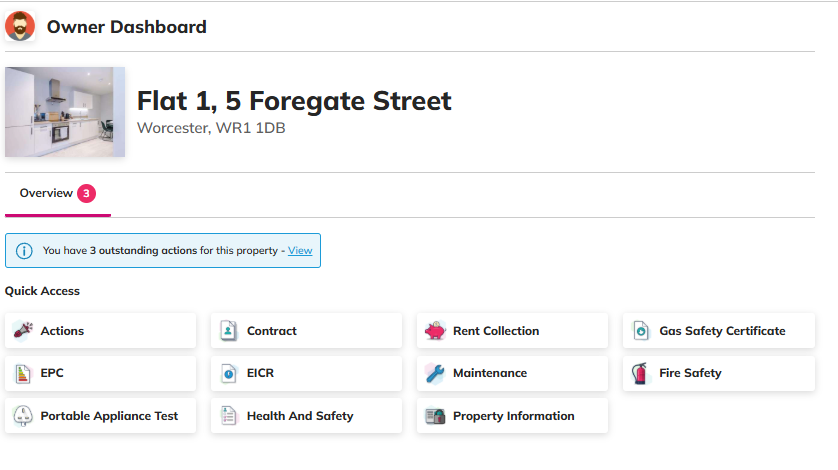
Task: Click the piggy bank Rent Collection icon
Action: coord(435,331)
